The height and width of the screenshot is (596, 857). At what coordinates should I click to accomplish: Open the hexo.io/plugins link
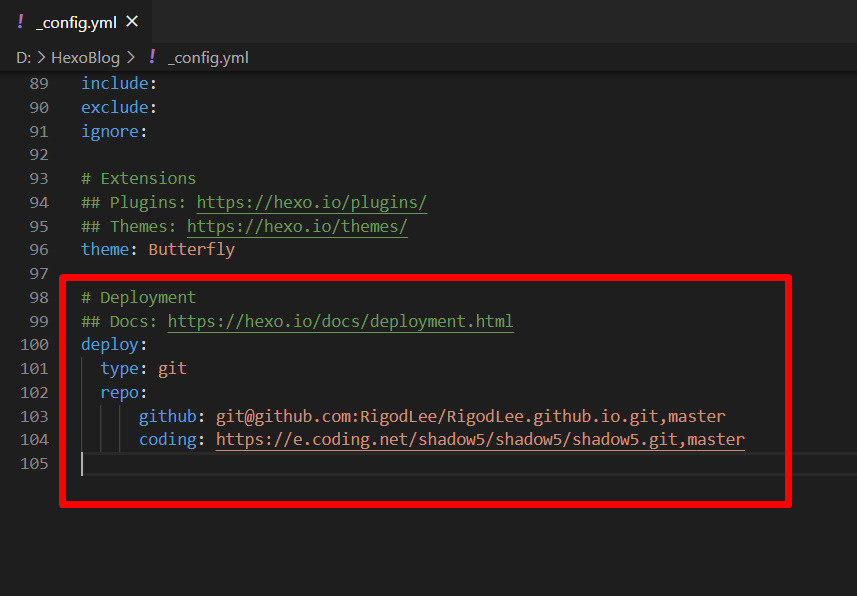pos(312,202)
